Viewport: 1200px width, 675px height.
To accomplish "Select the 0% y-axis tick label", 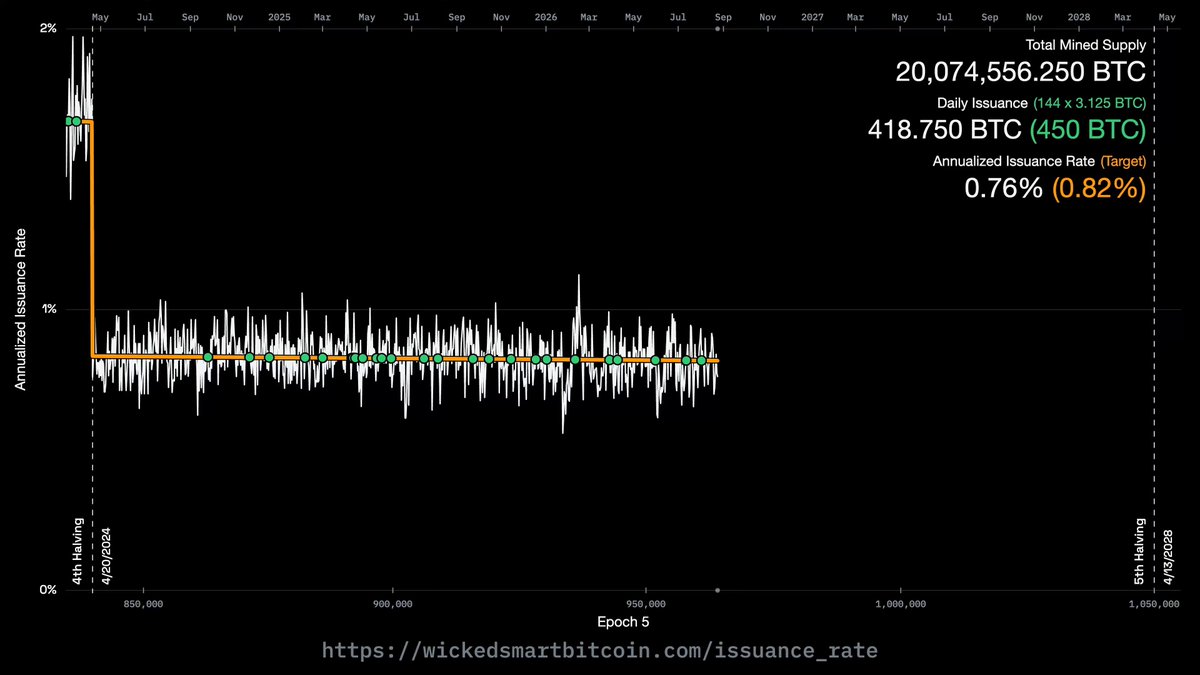I will [48, 590].
